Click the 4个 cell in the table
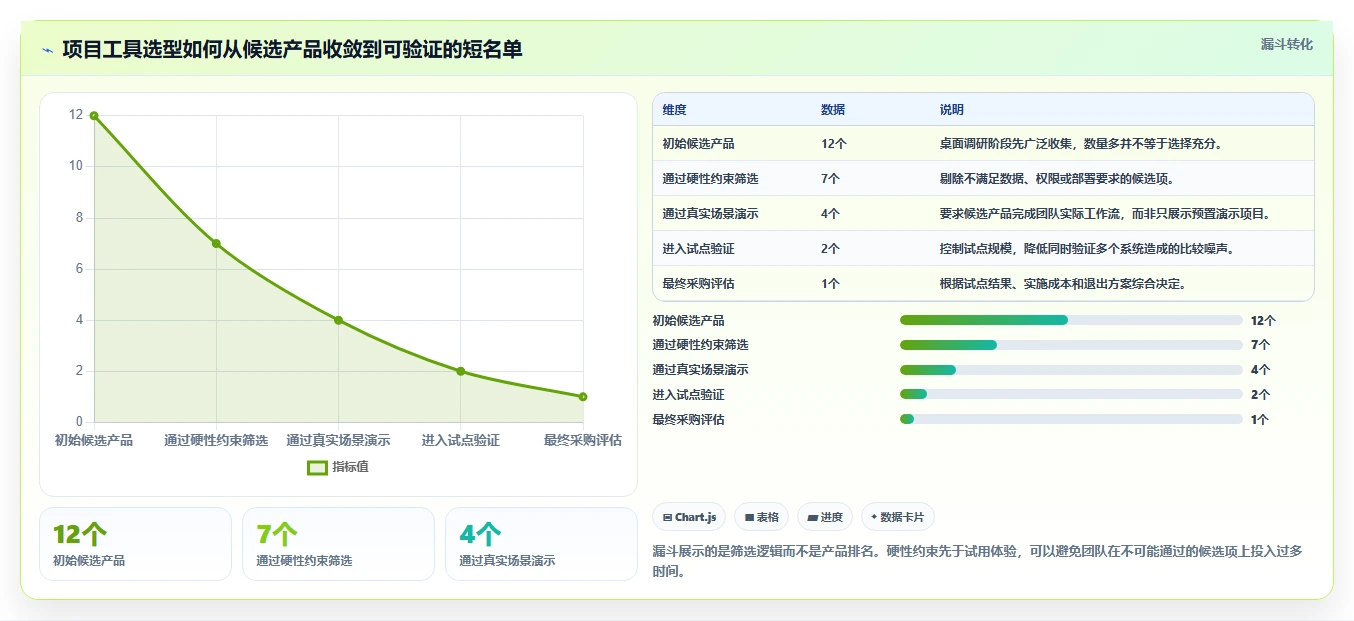1354x621 pixels. pyautogui.click(x=830, y=214)
